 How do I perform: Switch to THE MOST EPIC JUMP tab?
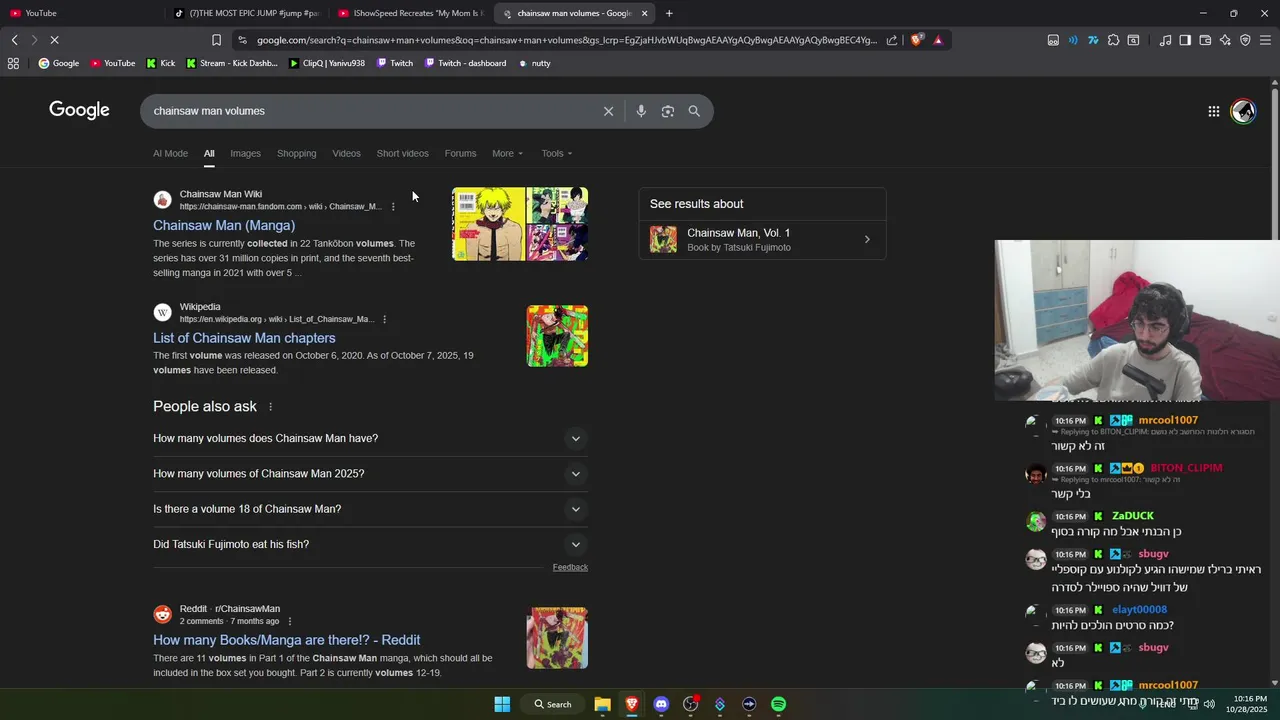(247, 13)
